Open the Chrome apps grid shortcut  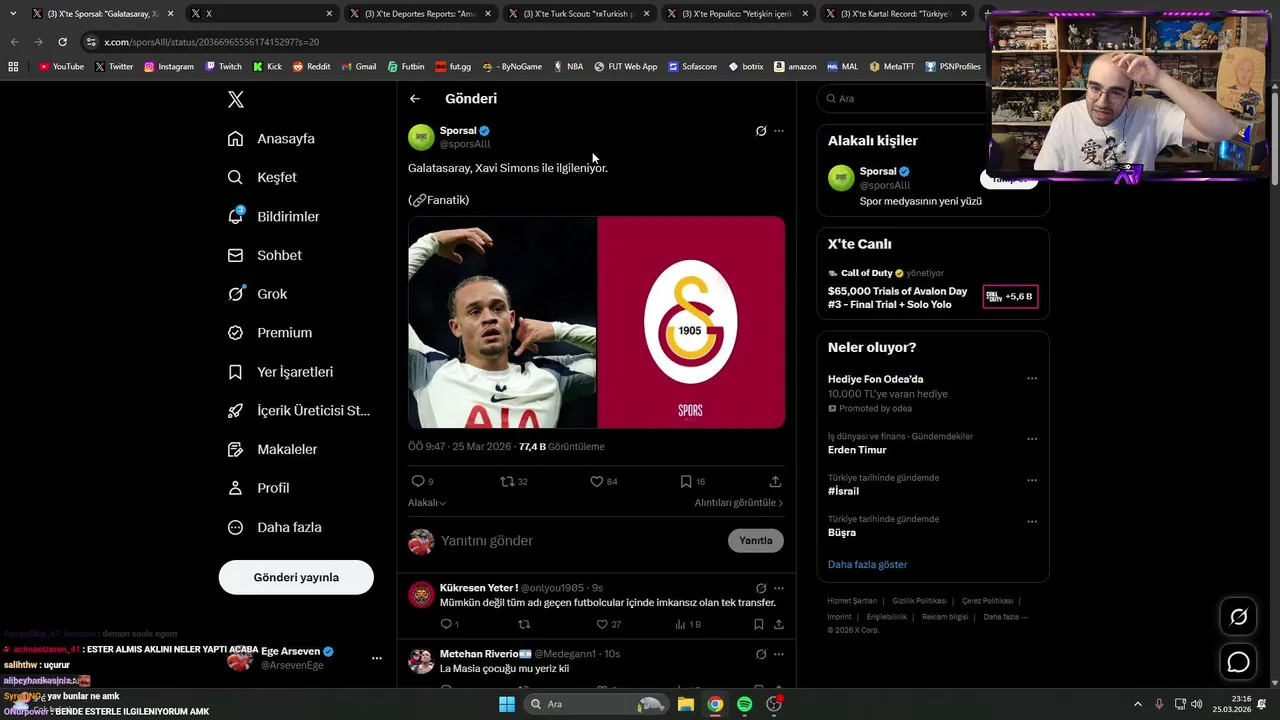tap(13, 66)
